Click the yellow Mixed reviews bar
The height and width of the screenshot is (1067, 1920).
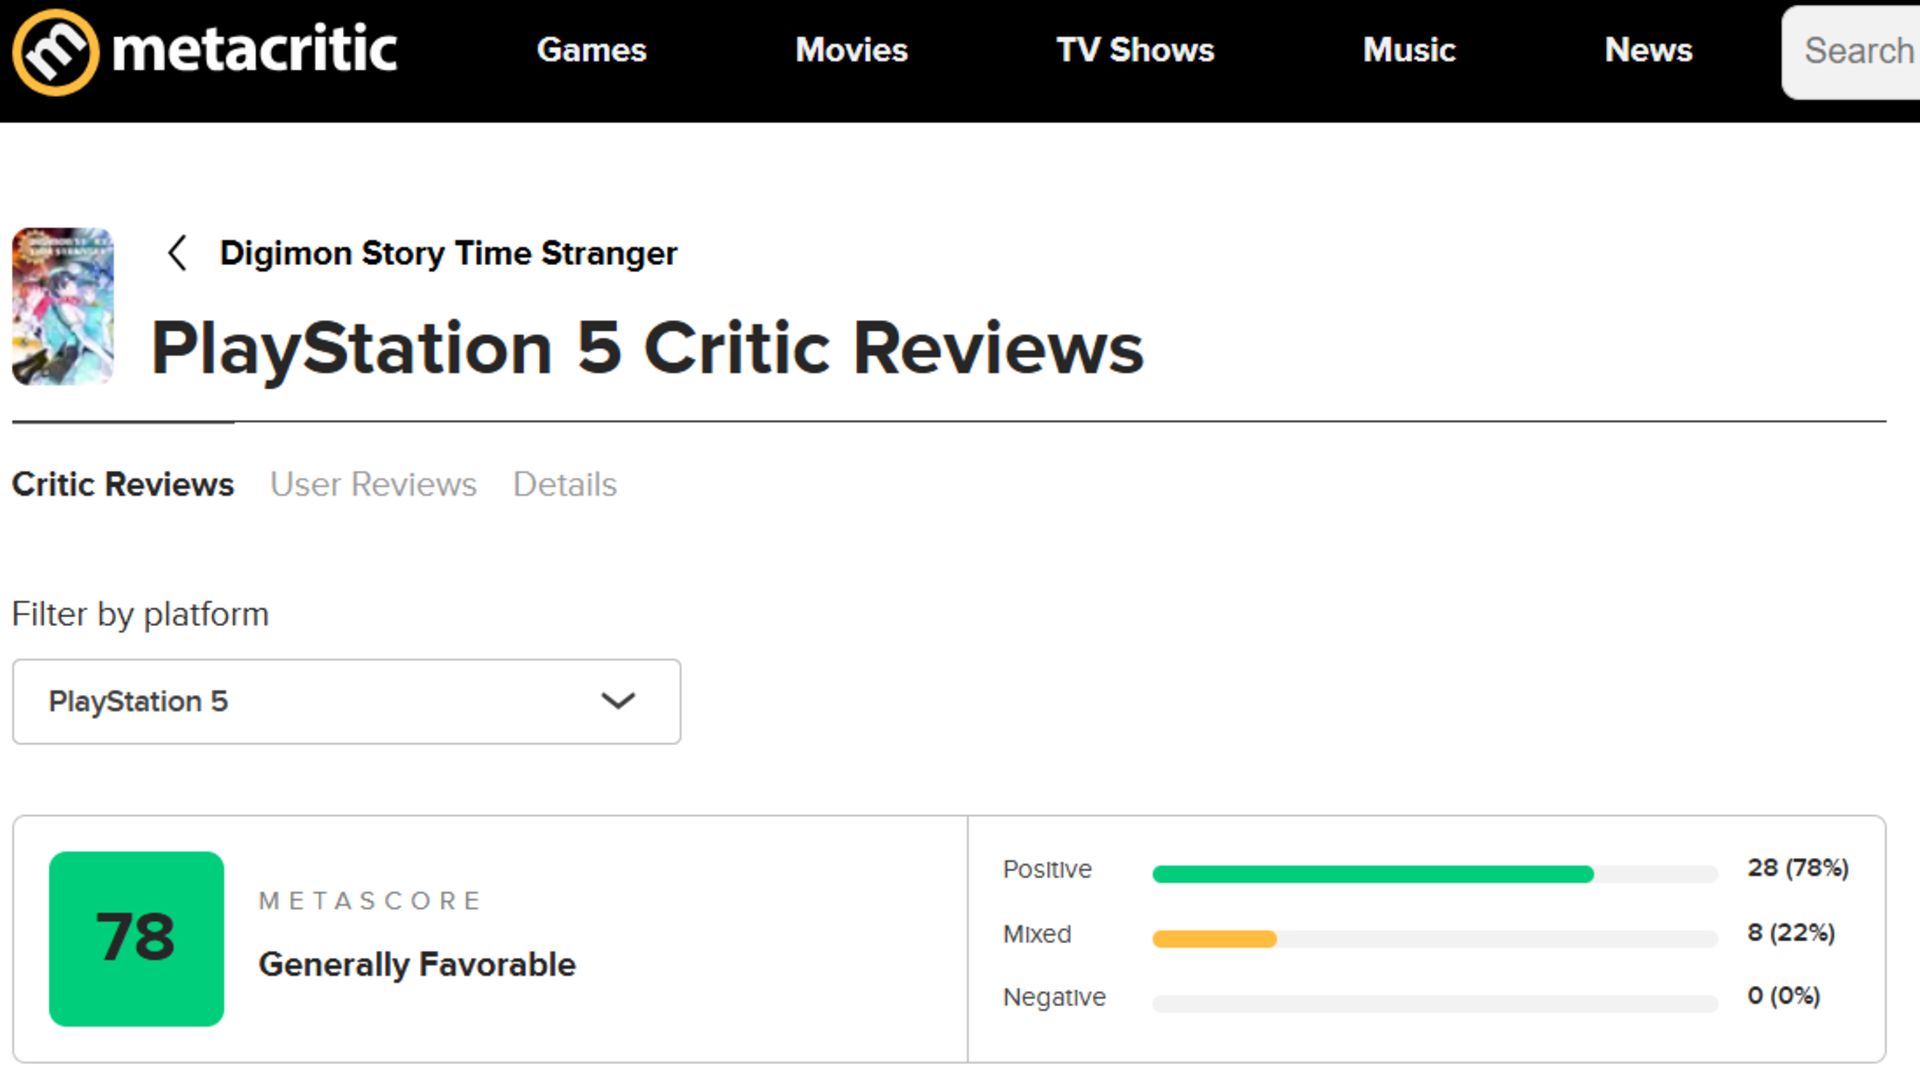1214,939
